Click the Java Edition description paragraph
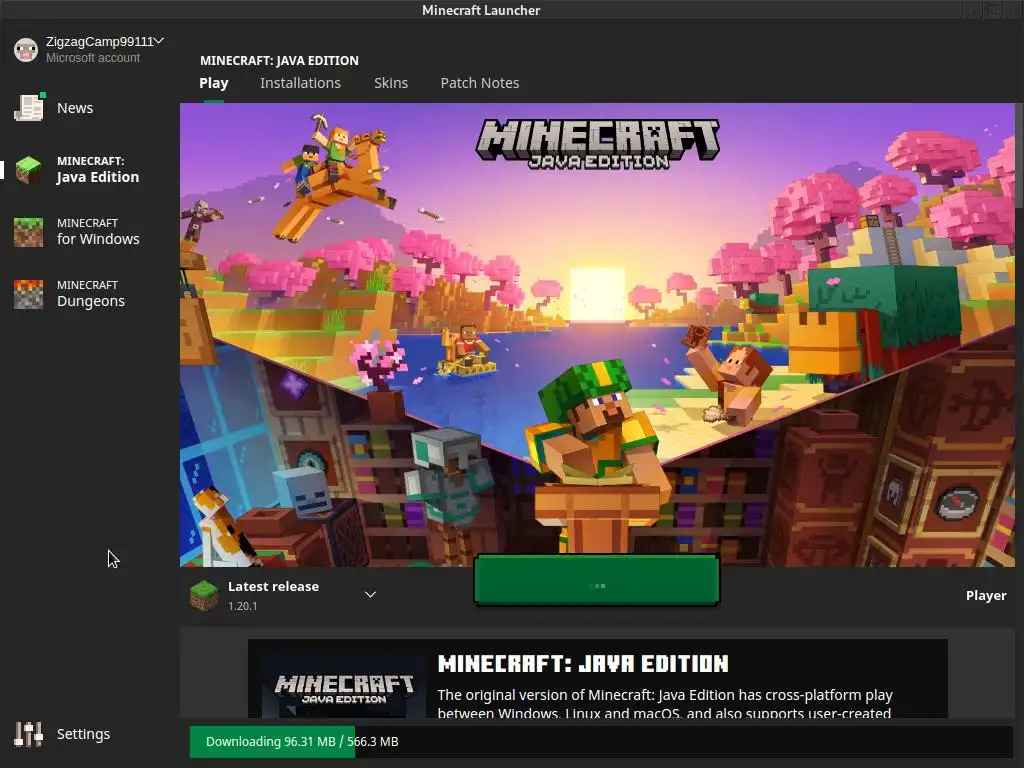Viewport: 1024px width, 768px height. point(665,703)
